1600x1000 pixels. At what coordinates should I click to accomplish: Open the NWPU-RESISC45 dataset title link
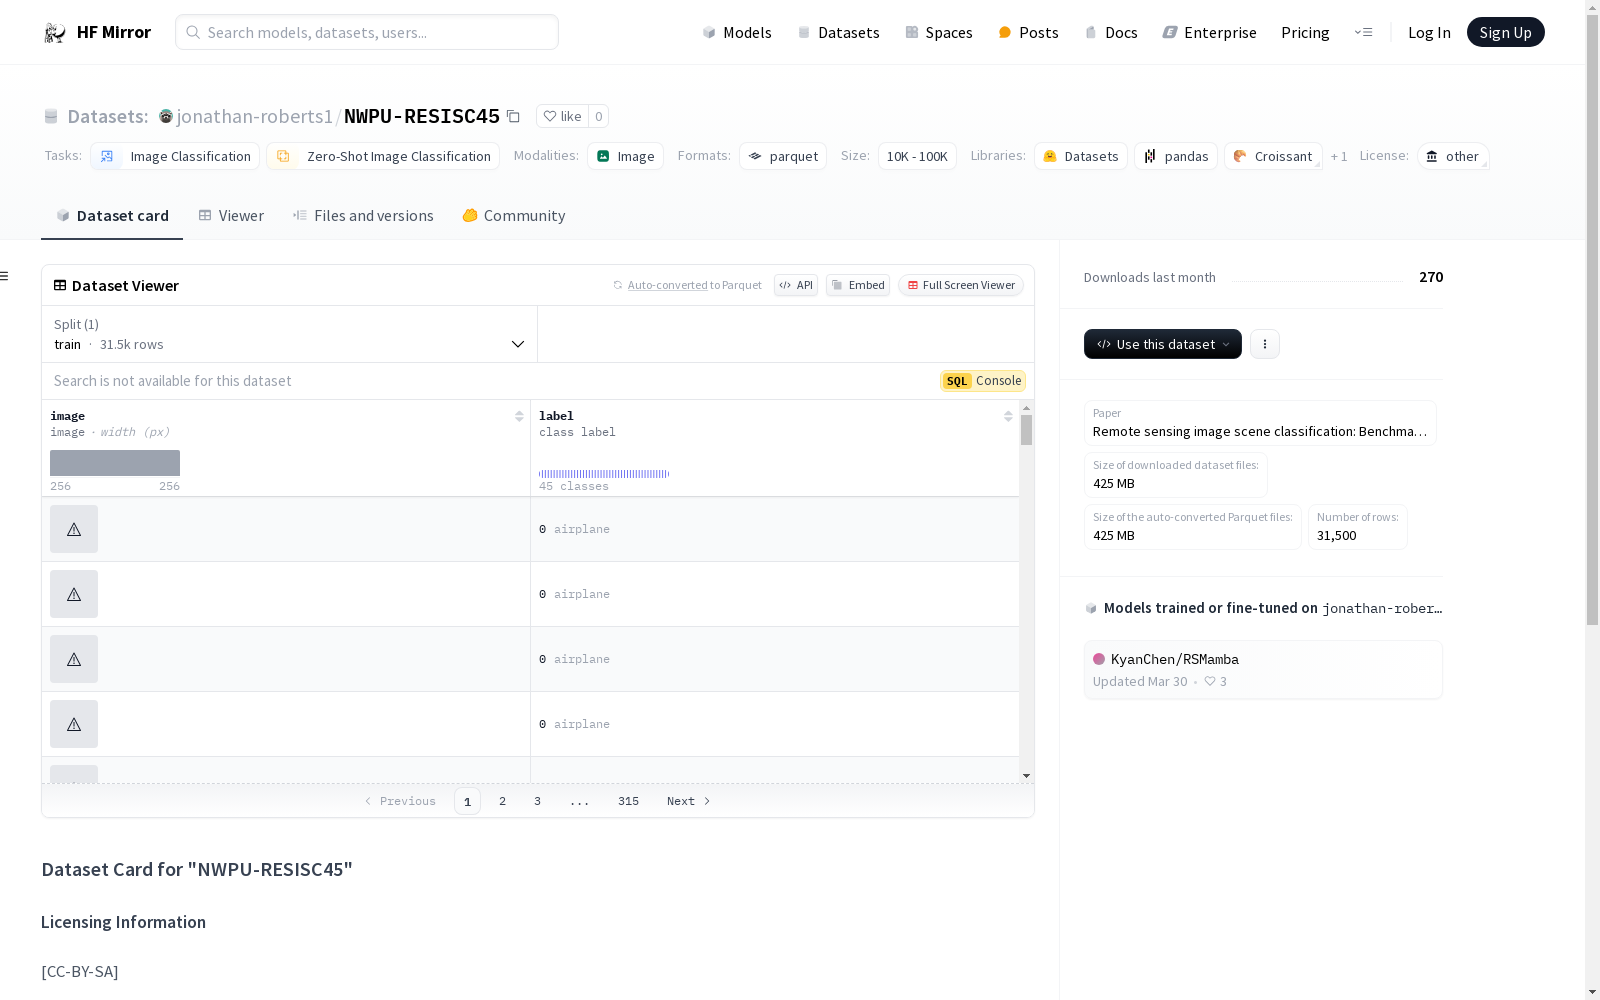[422, 116]
